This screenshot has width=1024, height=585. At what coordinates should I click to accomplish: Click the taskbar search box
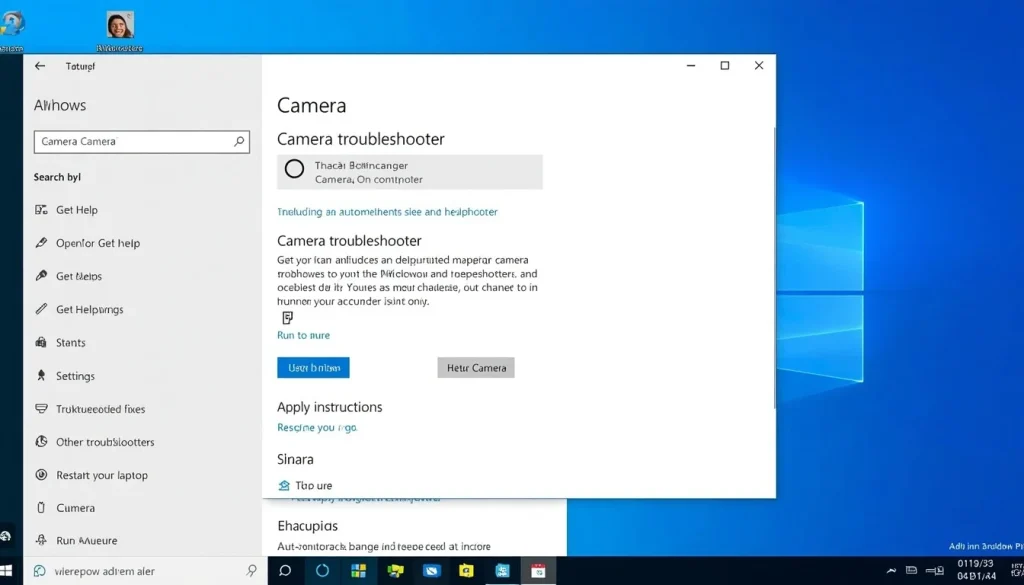pyautogui.click(x=145, y=571)
